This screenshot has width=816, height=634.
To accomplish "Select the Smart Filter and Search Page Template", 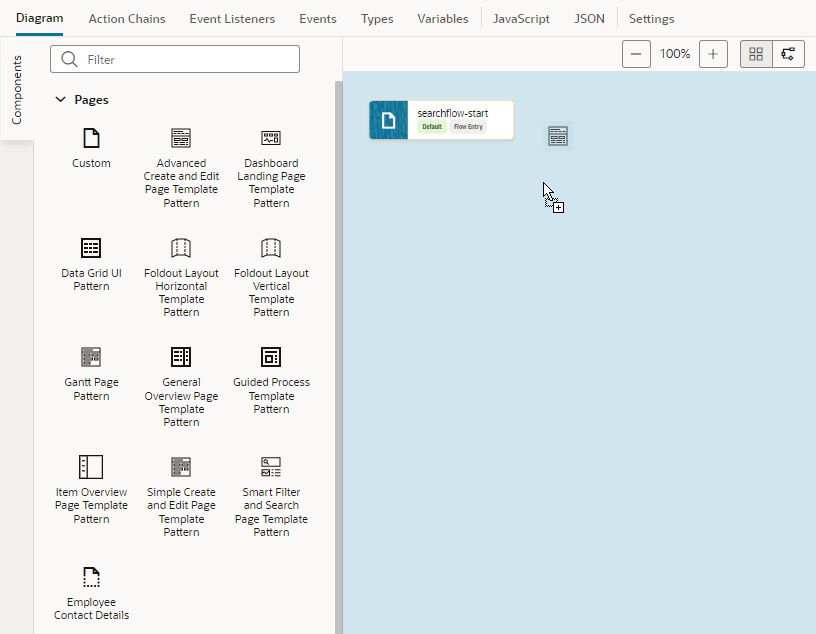I will (x=271, y=466).
